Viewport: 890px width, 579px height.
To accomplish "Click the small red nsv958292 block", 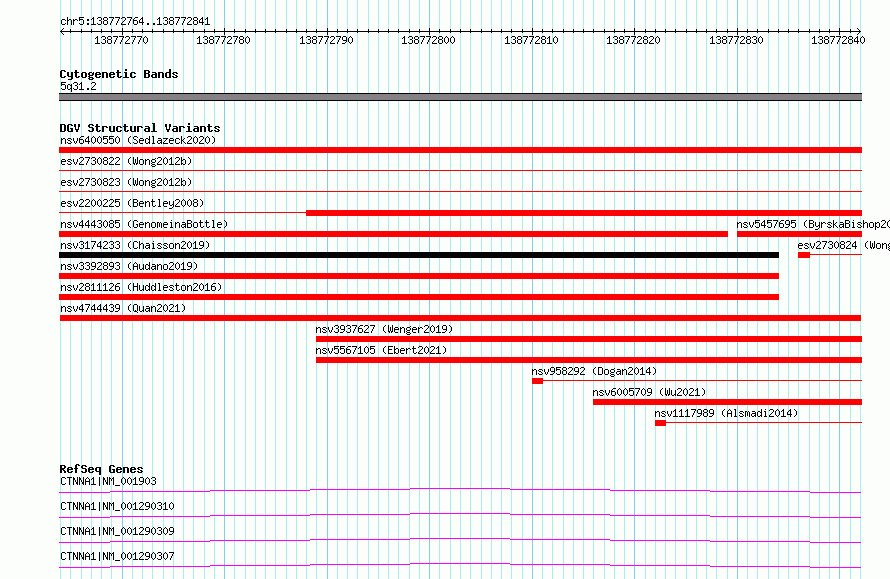I will click(538, 381).
